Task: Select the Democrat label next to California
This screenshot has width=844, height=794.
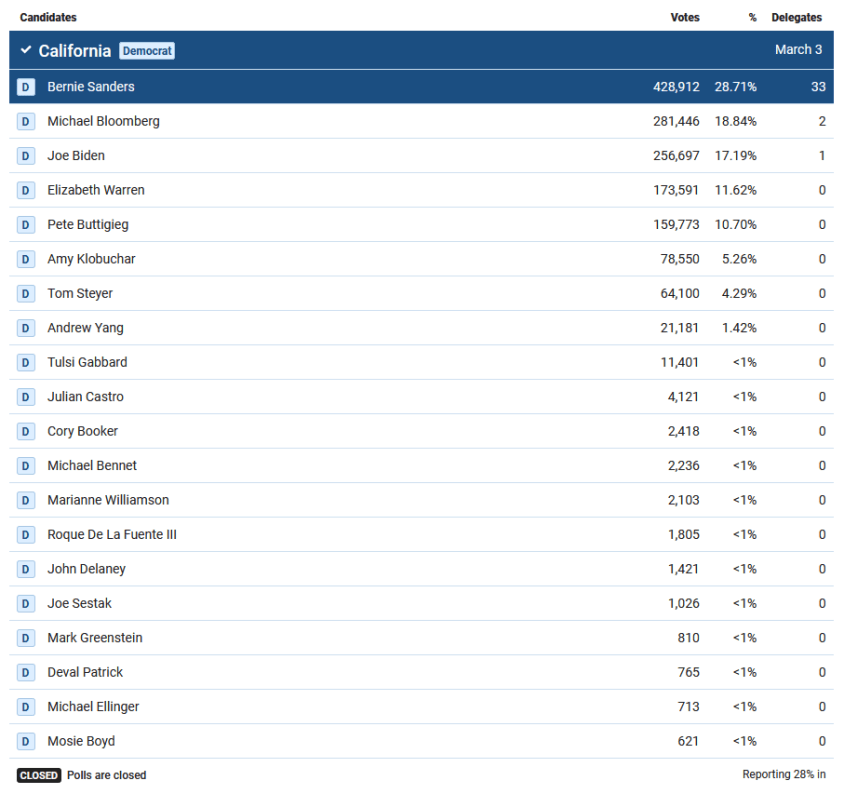Action: (146, 50)
